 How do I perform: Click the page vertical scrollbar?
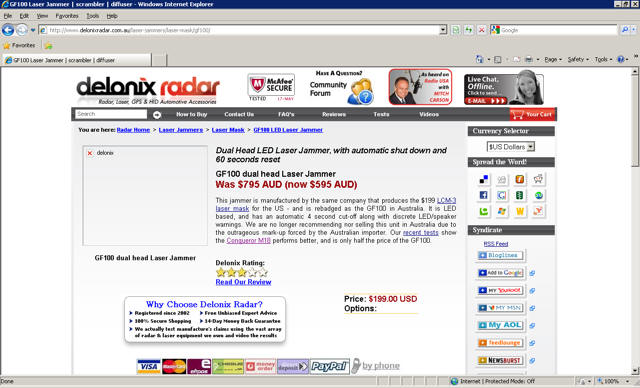(635, 221)
